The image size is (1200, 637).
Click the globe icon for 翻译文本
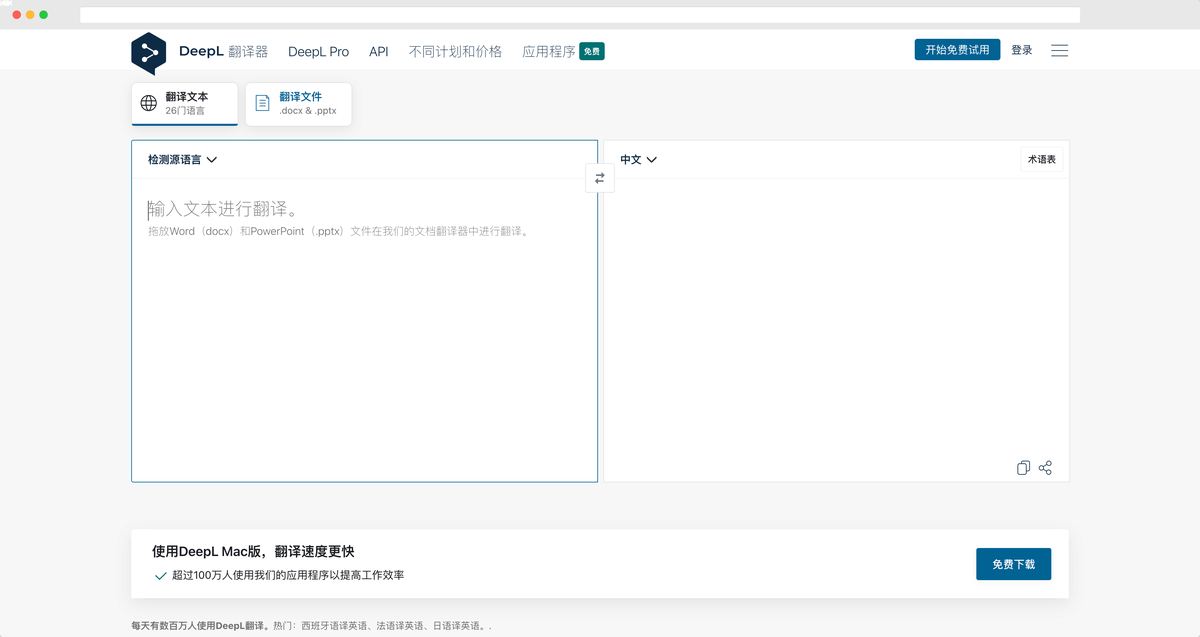coord(149,103)
